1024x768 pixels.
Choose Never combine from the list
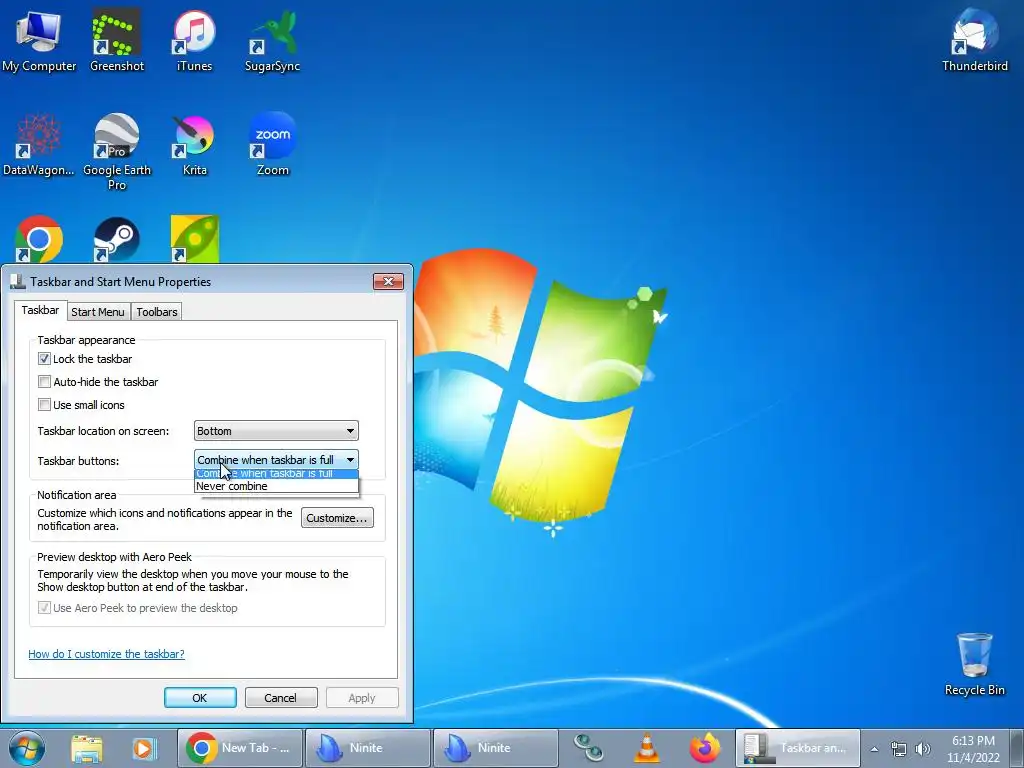tap(276, 486)
